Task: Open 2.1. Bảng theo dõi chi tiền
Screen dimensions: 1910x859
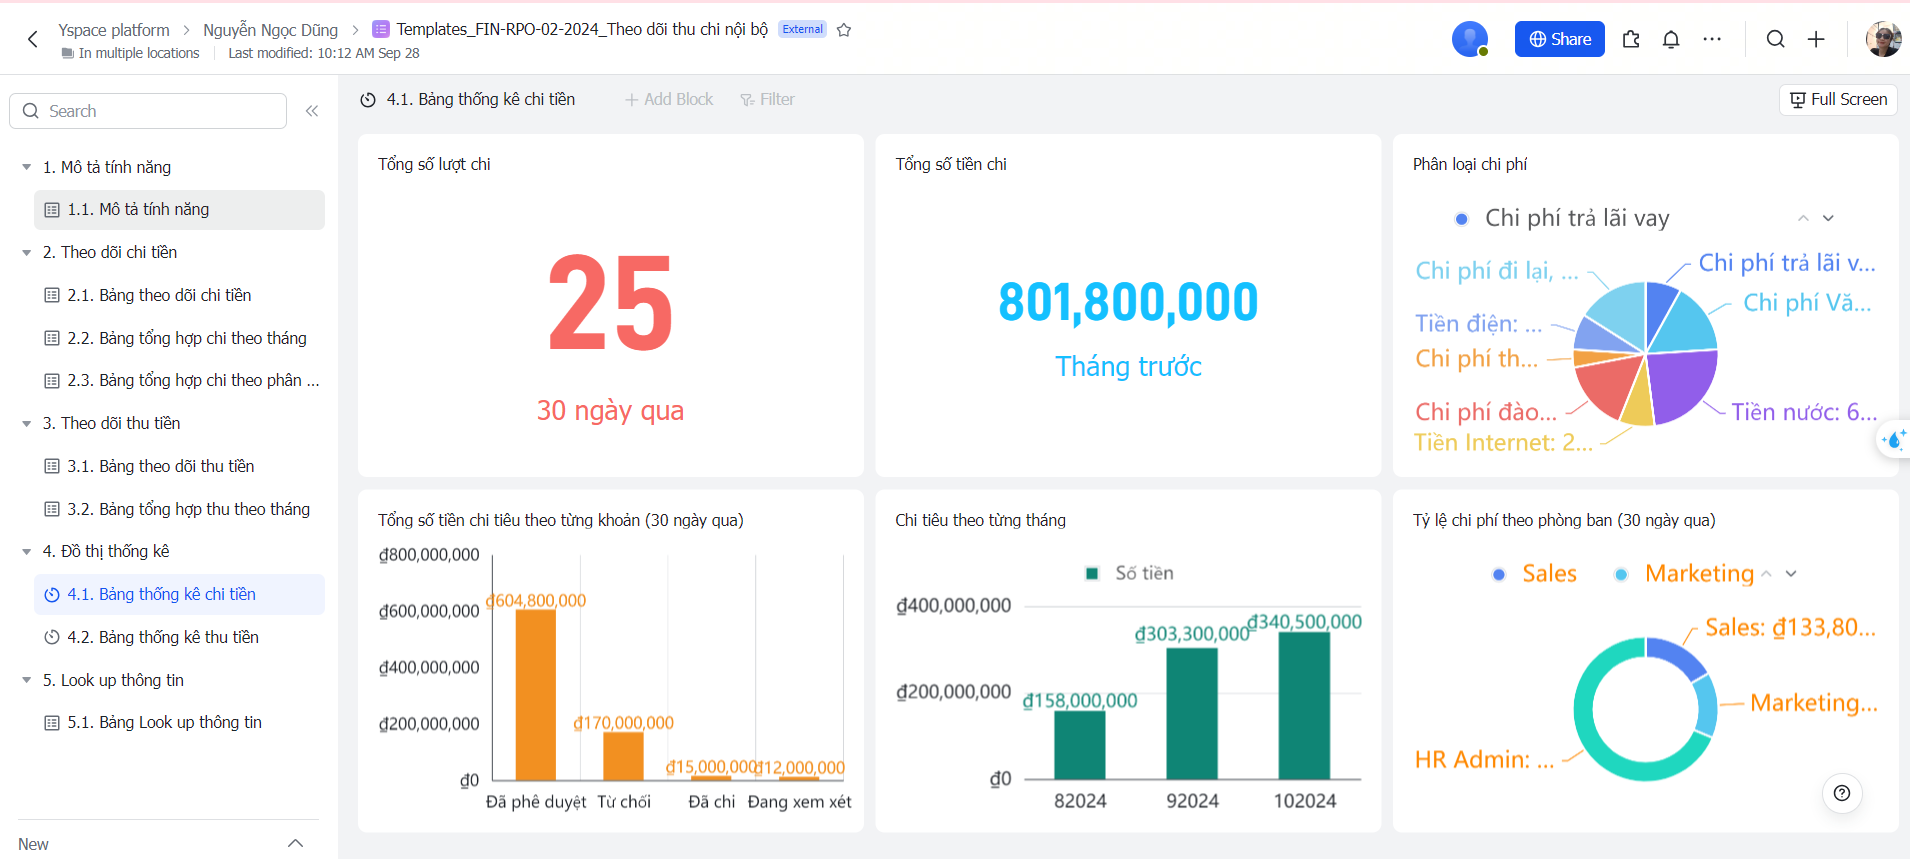Action: click(x=179, y=295)
